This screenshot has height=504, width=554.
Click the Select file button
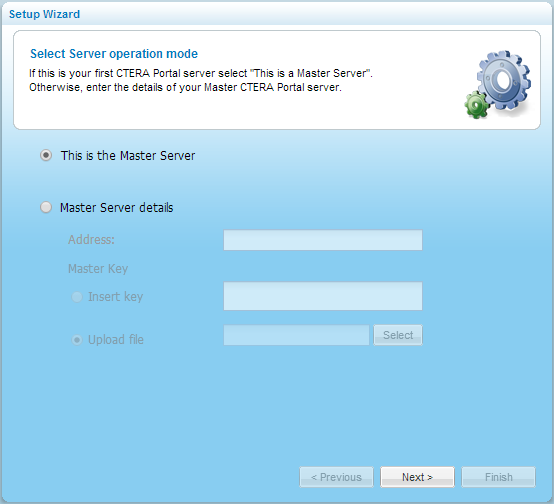[x=398, y=335]
